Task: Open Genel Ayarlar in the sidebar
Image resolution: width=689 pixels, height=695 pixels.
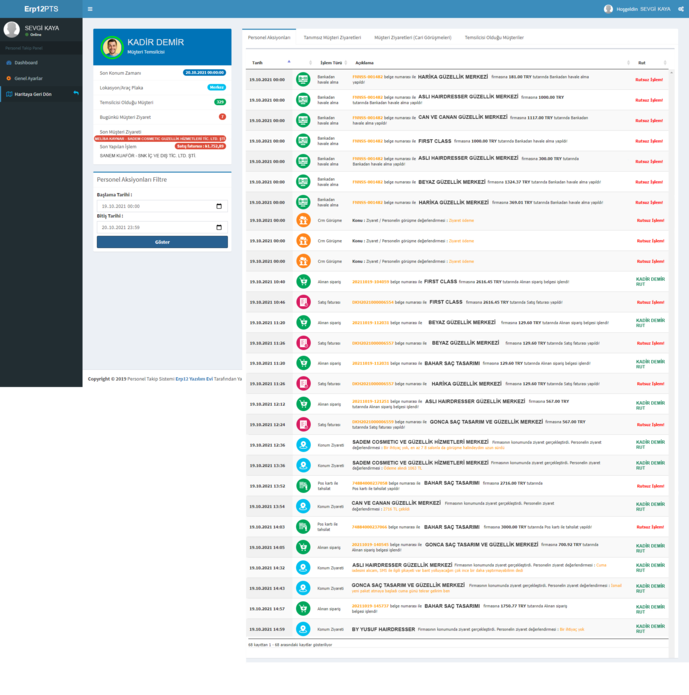Action: 29,77
